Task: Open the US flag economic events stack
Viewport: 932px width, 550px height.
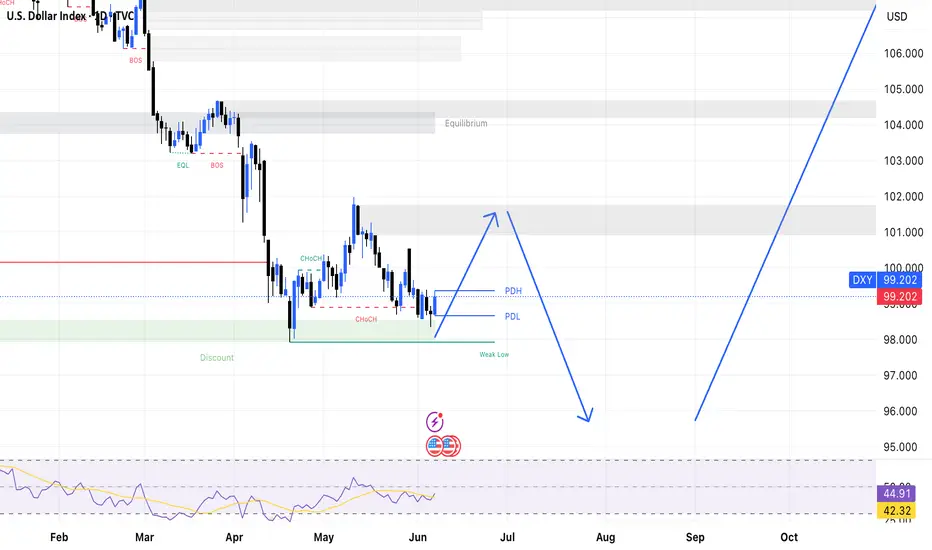Action: pyautogui.click(x=443, y=445)
